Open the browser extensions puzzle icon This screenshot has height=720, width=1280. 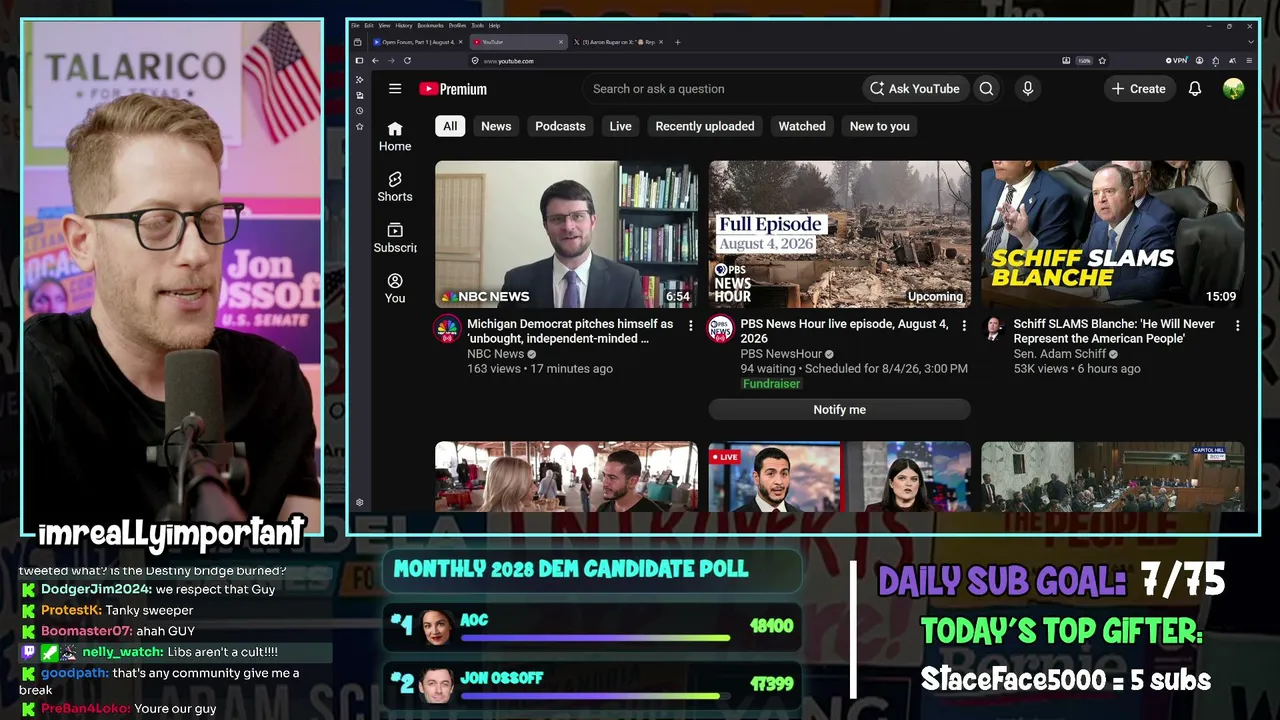[1215, 61]
